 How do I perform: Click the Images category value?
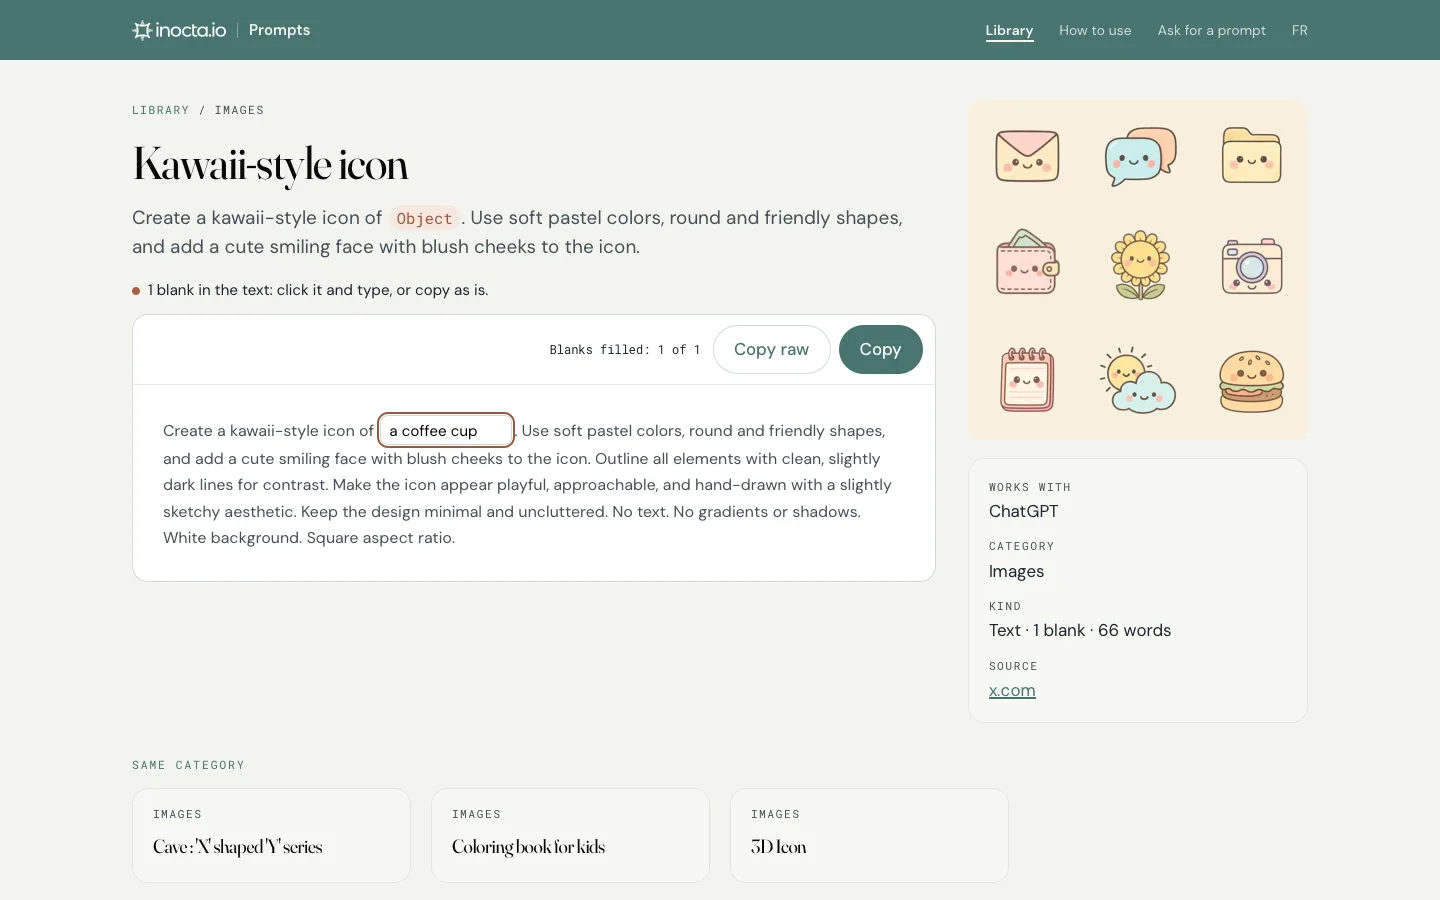[x=1016, y=571]
